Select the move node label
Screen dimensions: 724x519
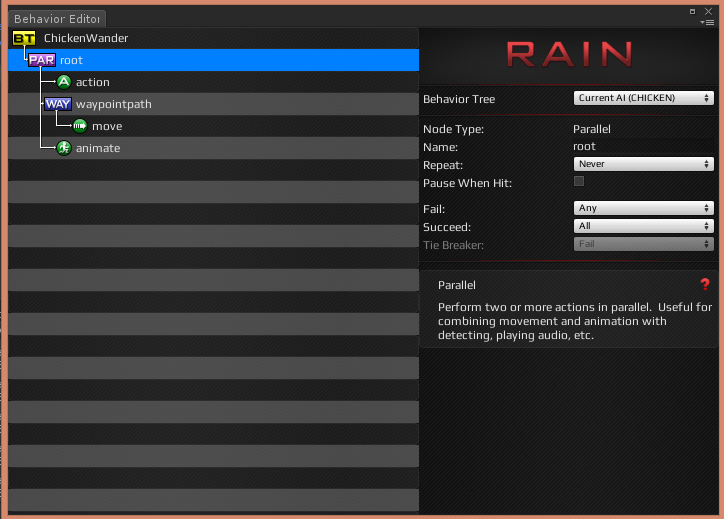[107, 126]
